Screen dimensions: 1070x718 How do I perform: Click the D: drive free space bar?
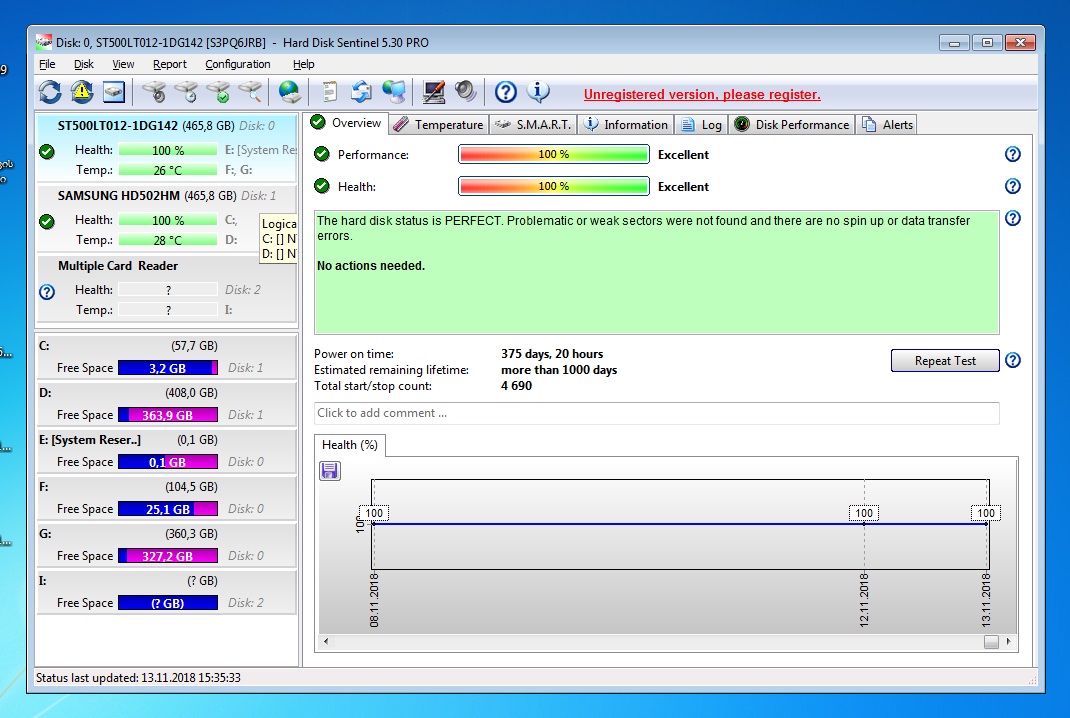click(167, 415)
